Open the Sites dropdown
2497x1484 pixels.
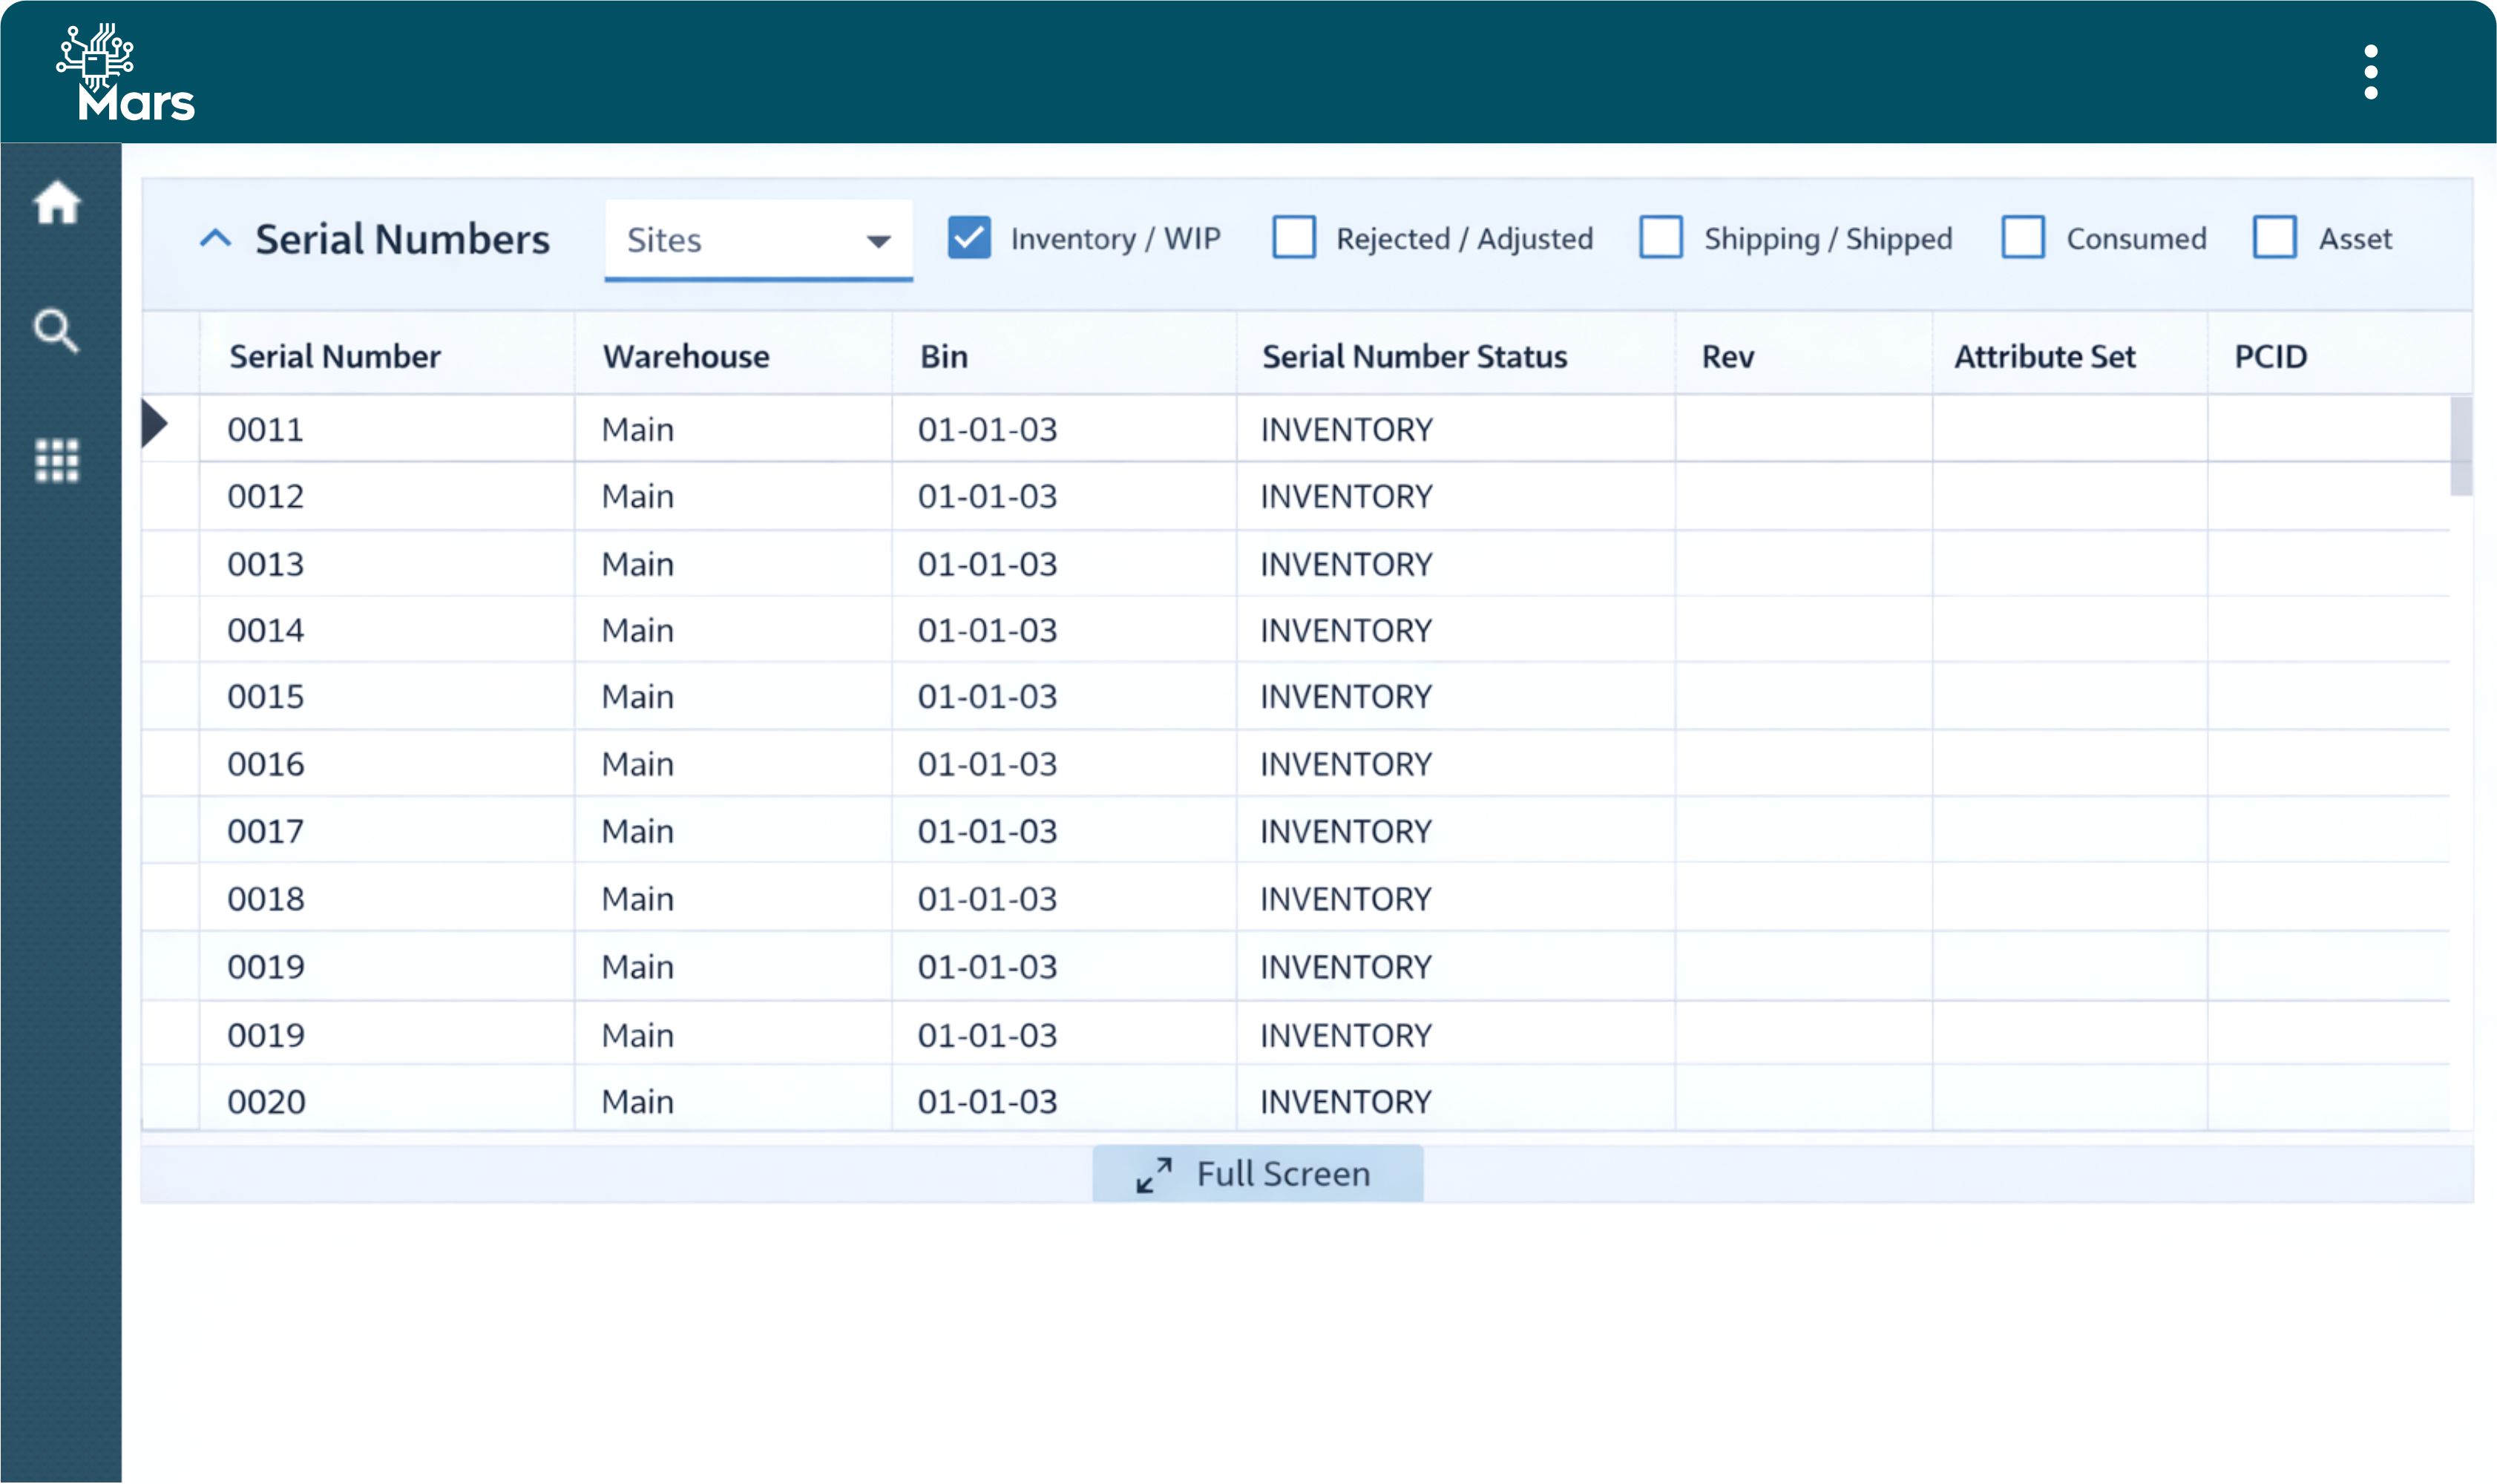pos(757,239)
